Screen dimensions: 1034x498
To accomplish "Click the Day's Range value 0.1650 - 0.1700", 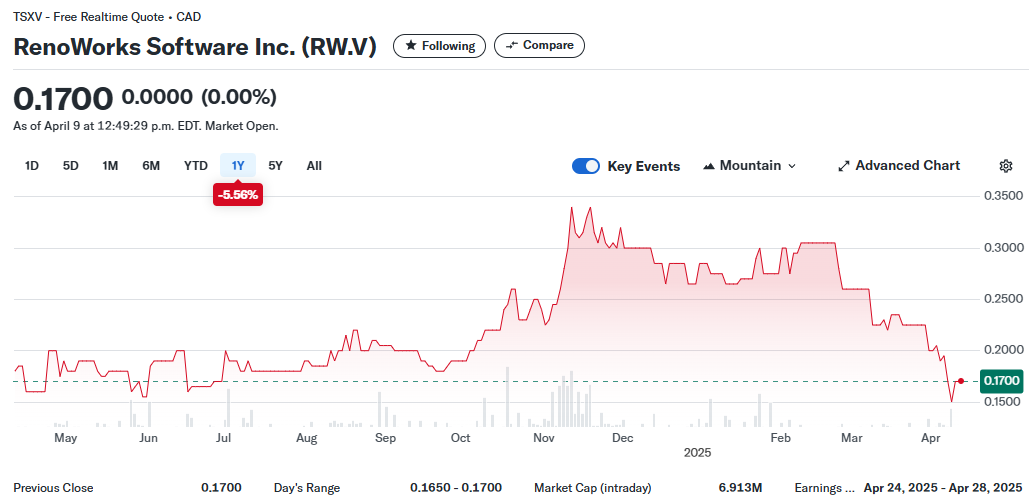I will (x=456, y=488).
